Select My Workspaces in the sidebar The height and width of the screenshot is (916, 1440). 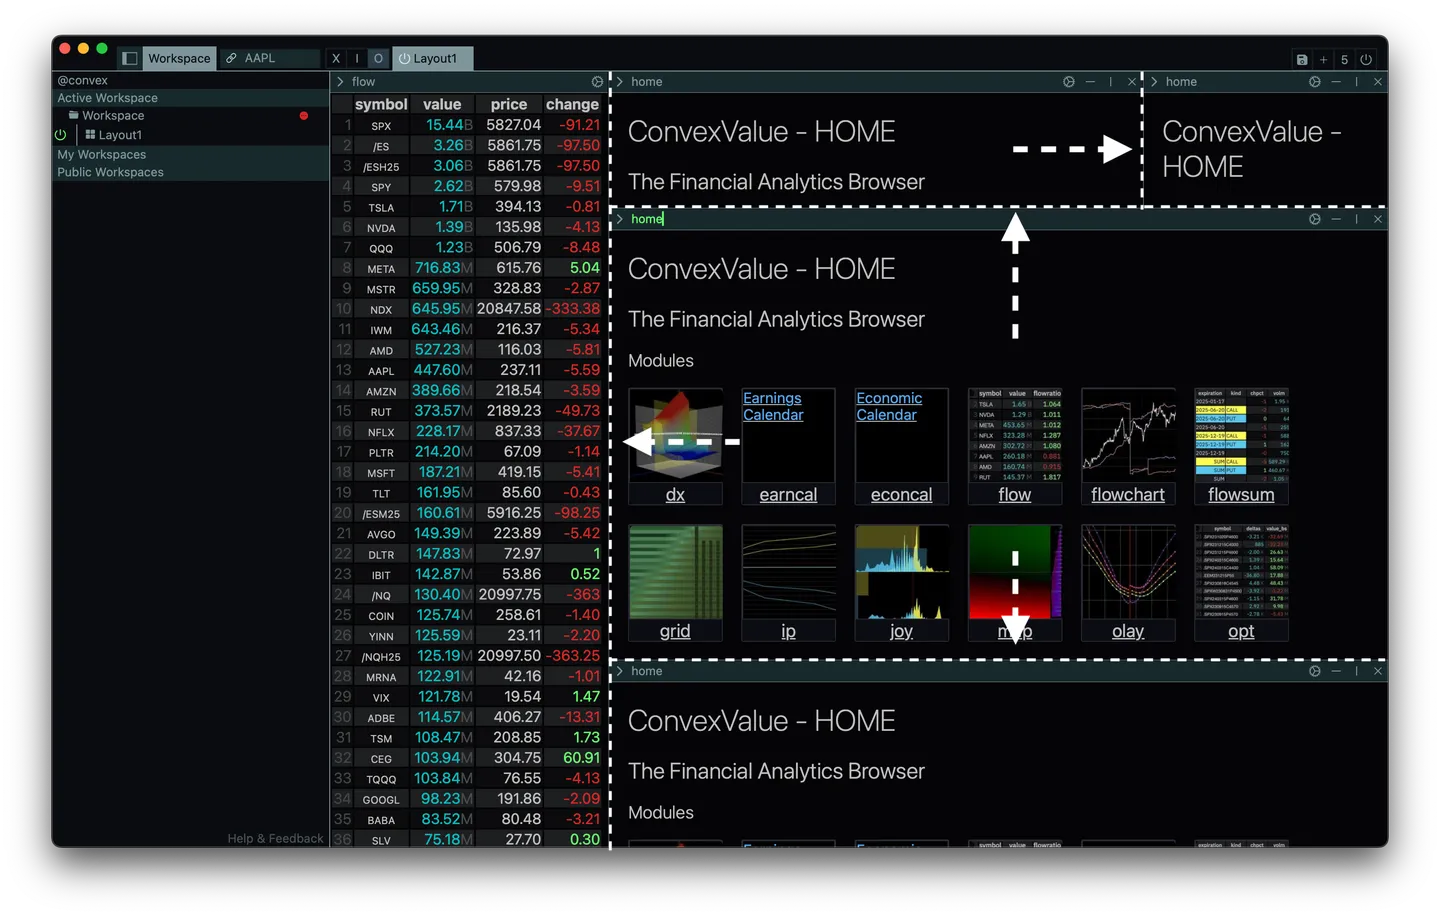[191, 155]
